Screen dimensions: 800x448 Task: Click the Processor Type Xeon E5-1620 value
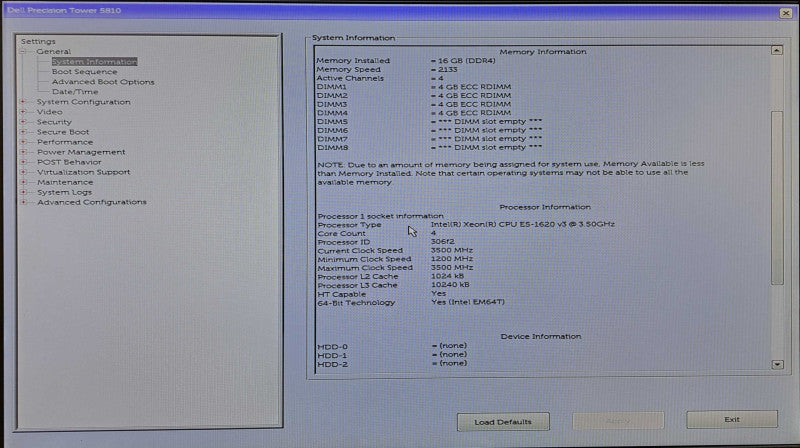point(522,224)
